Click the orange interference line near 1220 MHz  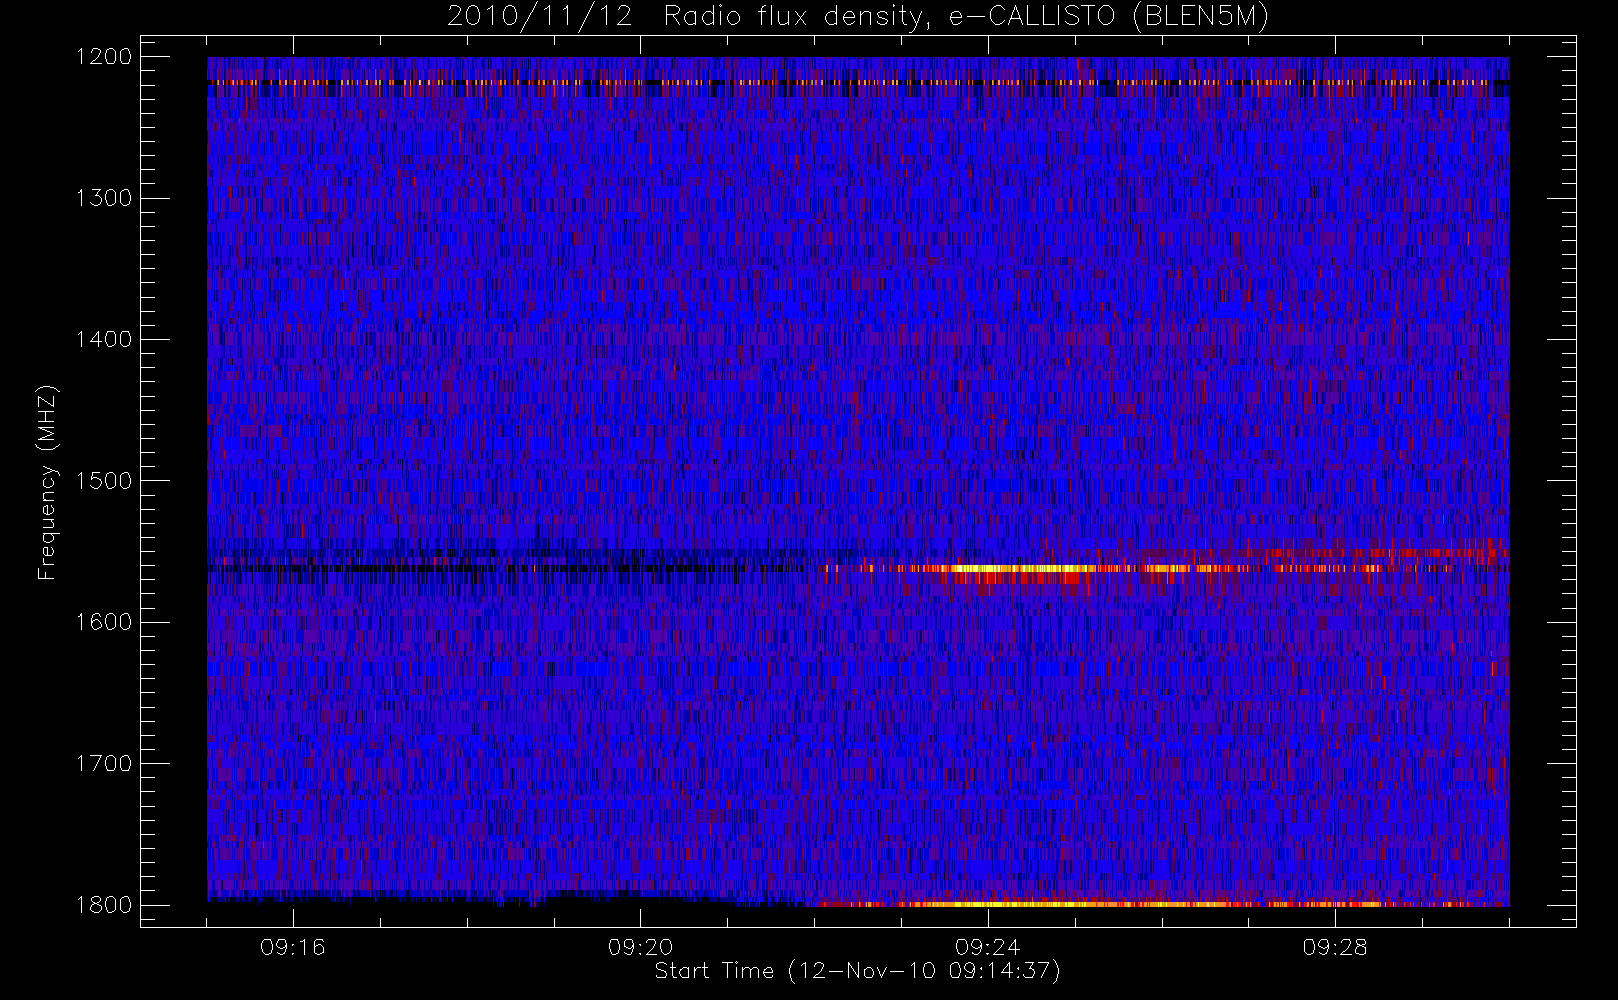[x=858, y=82]
